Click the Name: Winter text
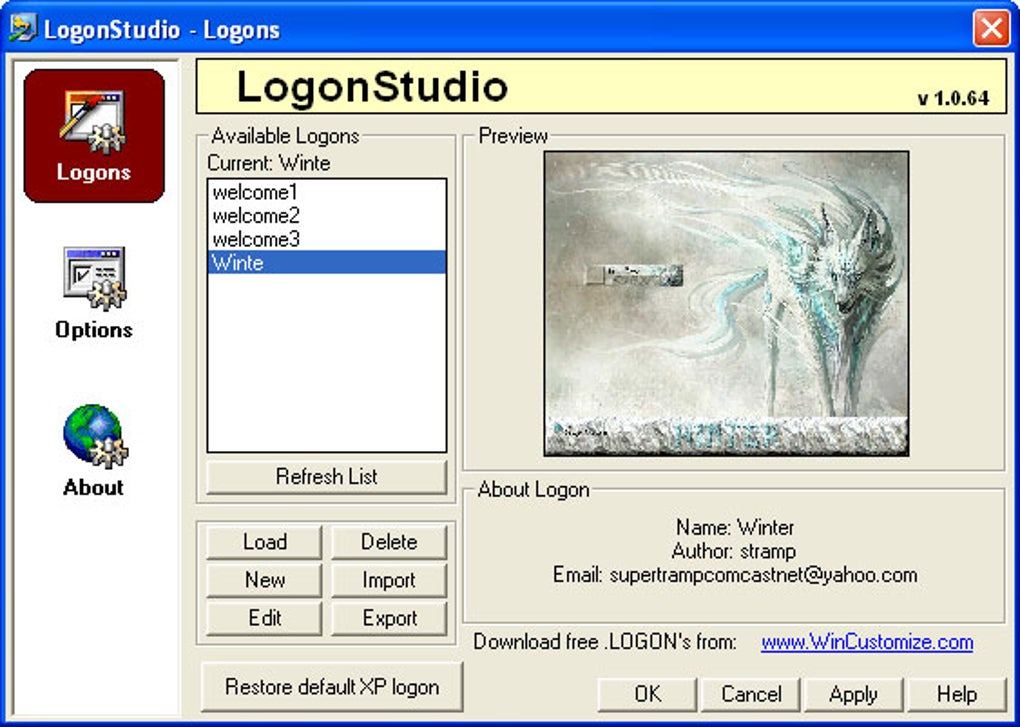The image size is (1020, 727). pos(734,527)
